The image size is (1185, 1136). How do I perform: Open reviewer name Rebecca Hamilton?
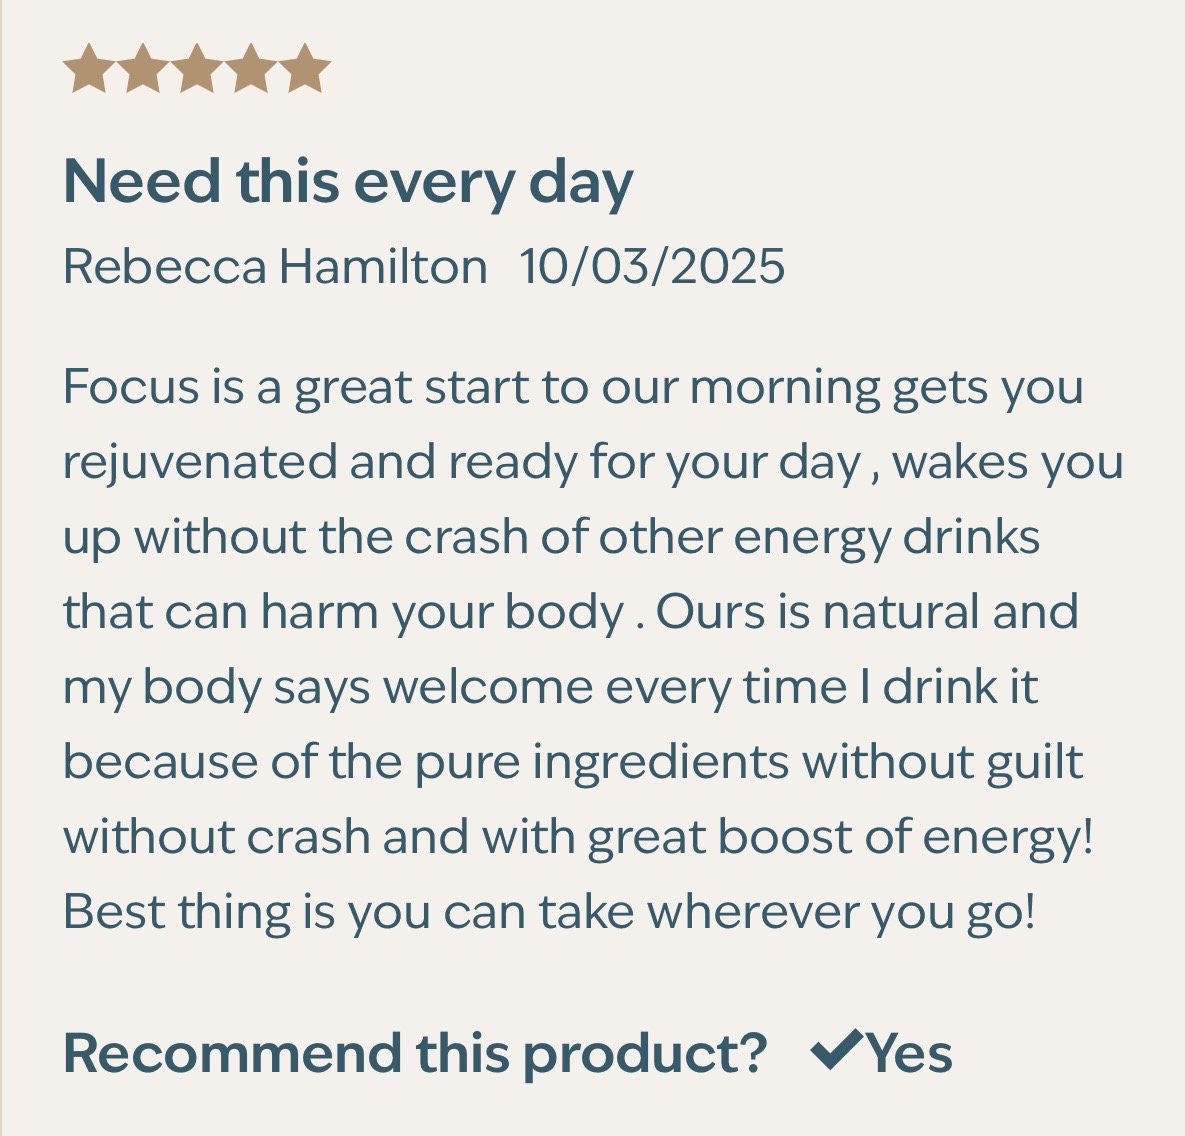(x=274, y=267)
